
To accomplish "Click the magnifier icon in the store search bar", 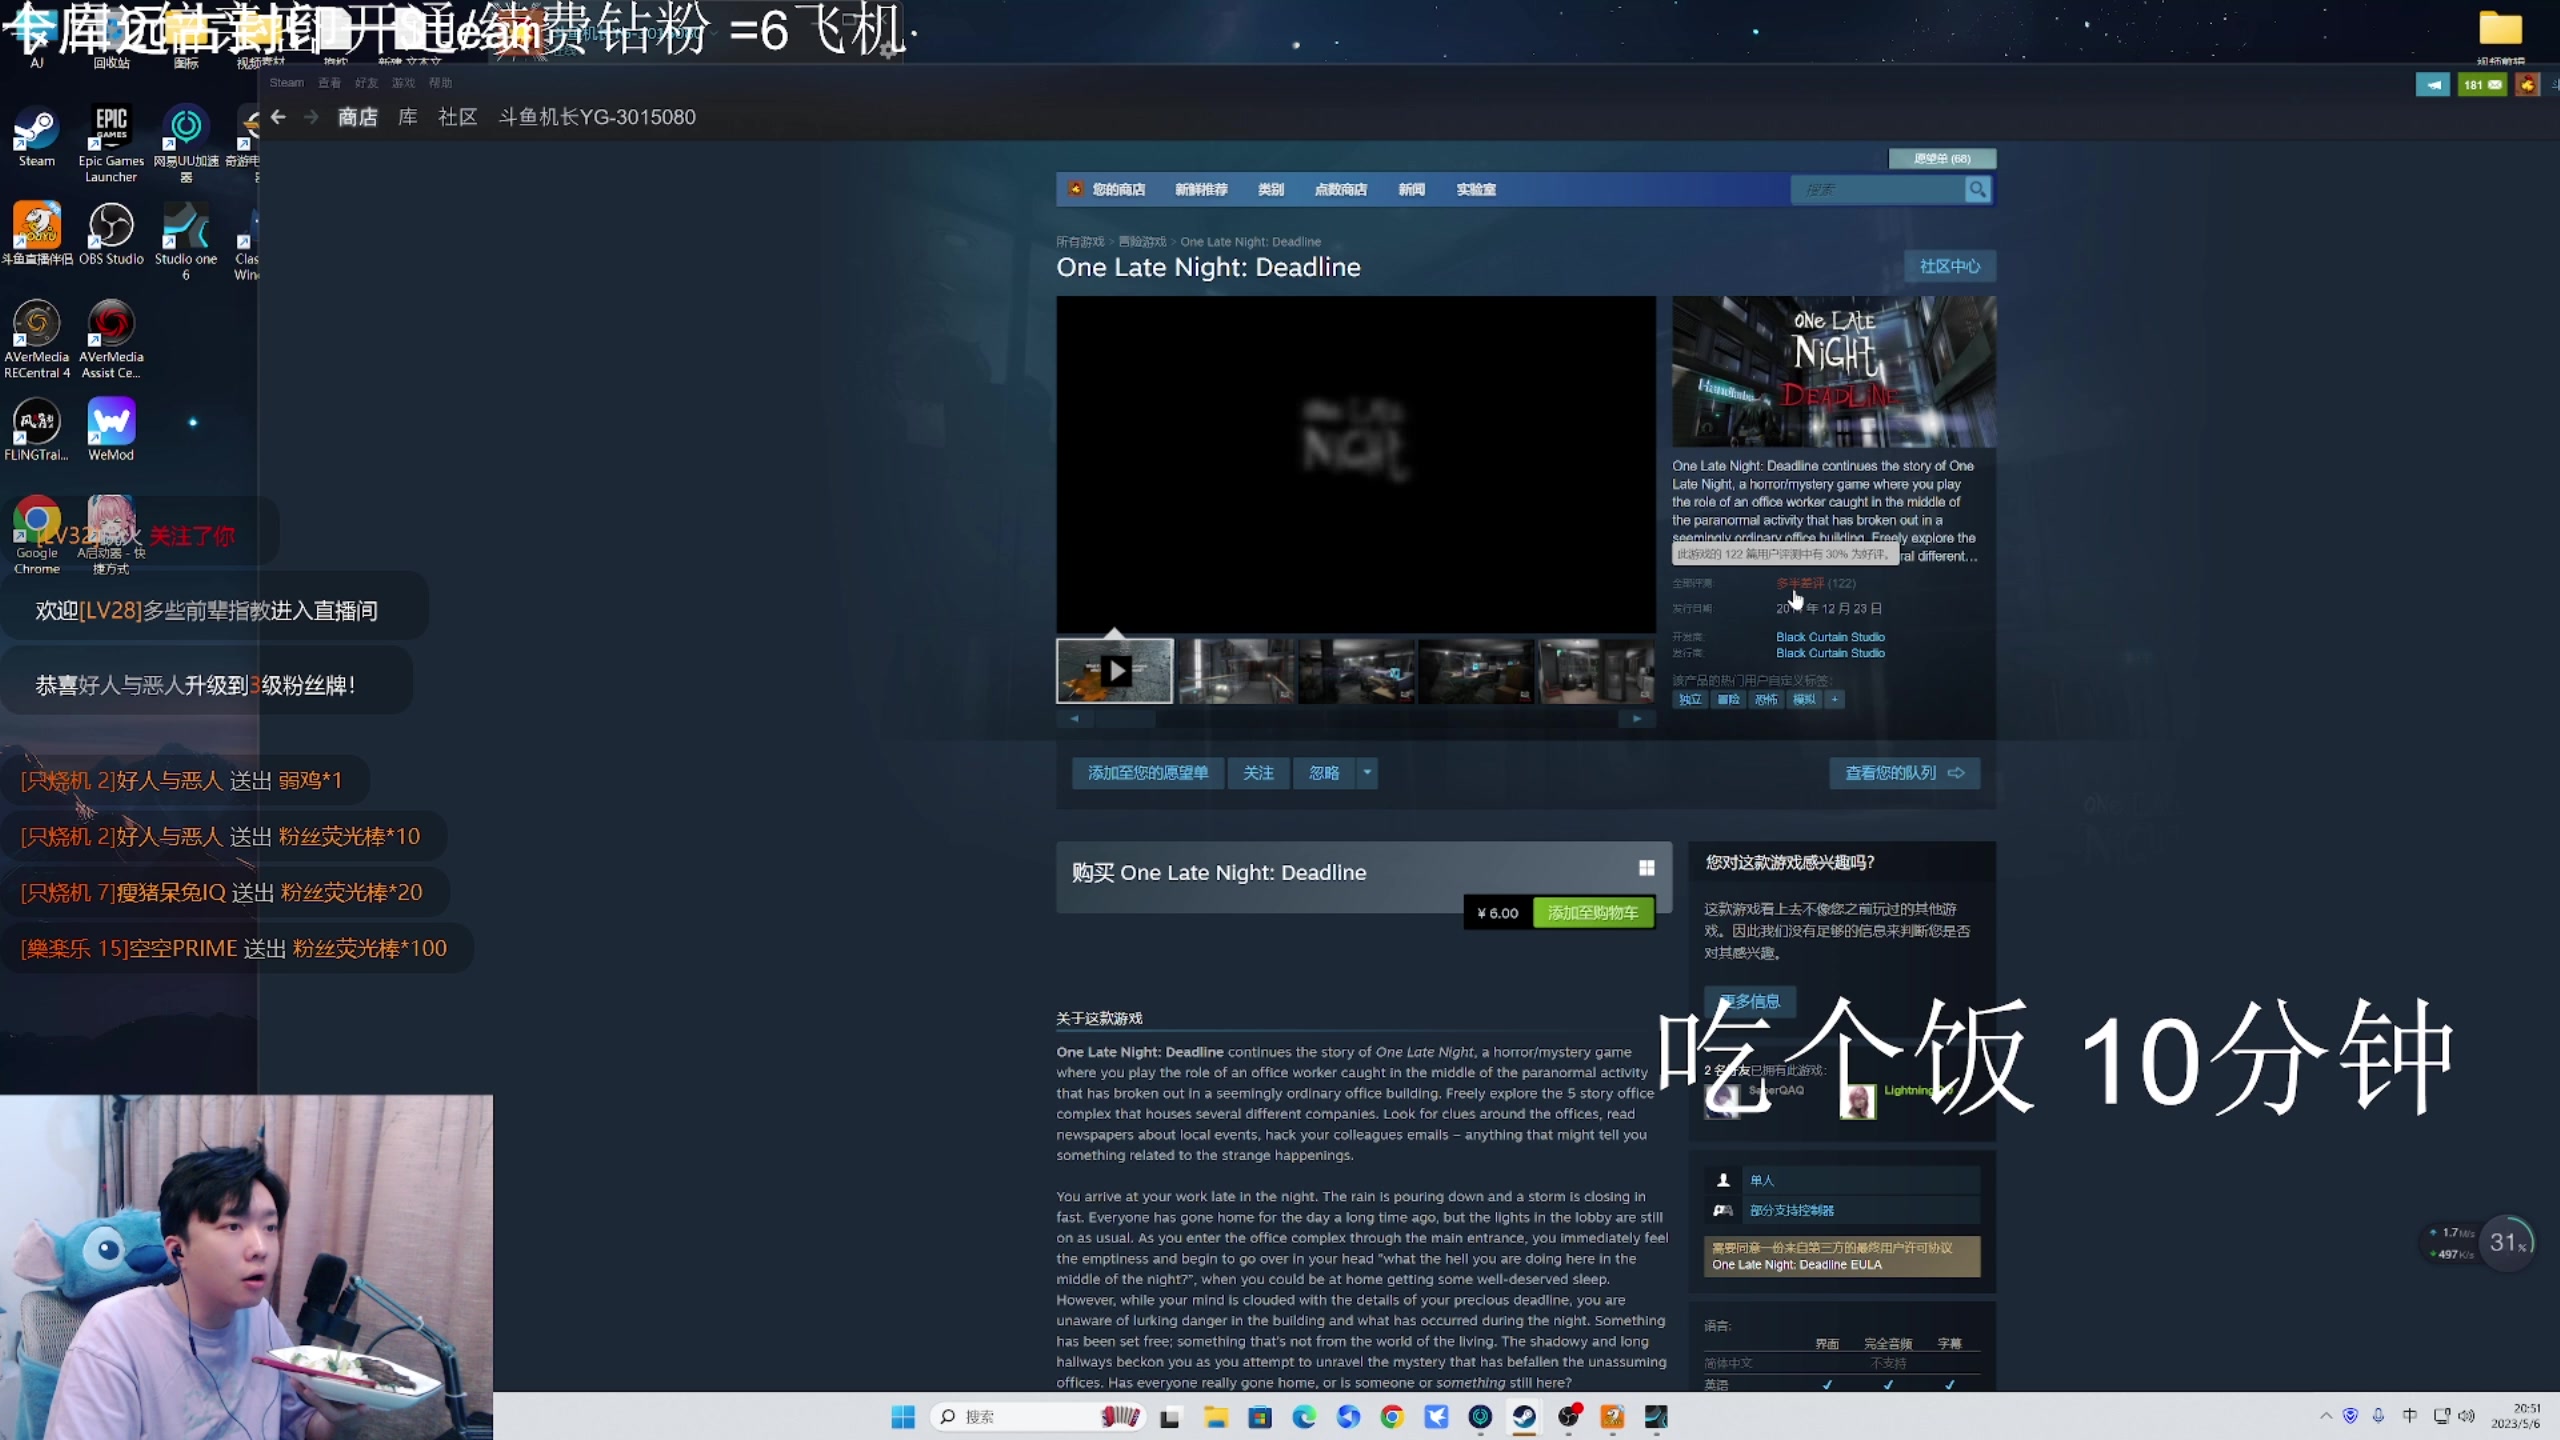I will pos(1978,189).
